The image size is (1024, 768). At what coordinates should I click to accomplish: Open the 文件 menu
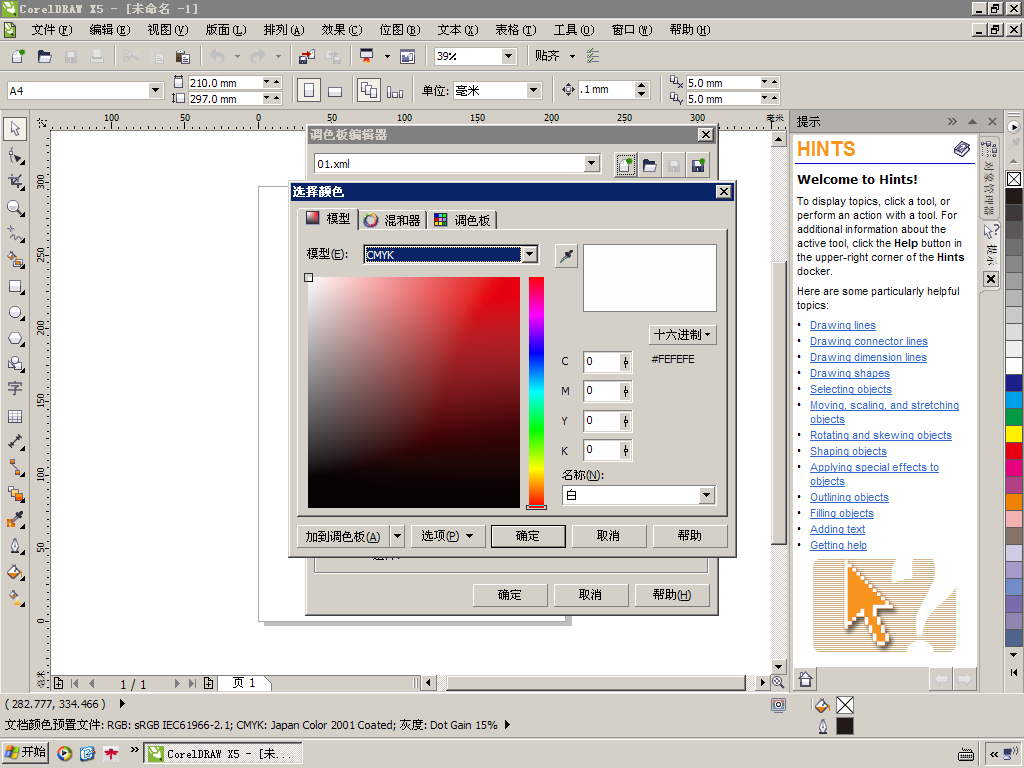point(52,30)
